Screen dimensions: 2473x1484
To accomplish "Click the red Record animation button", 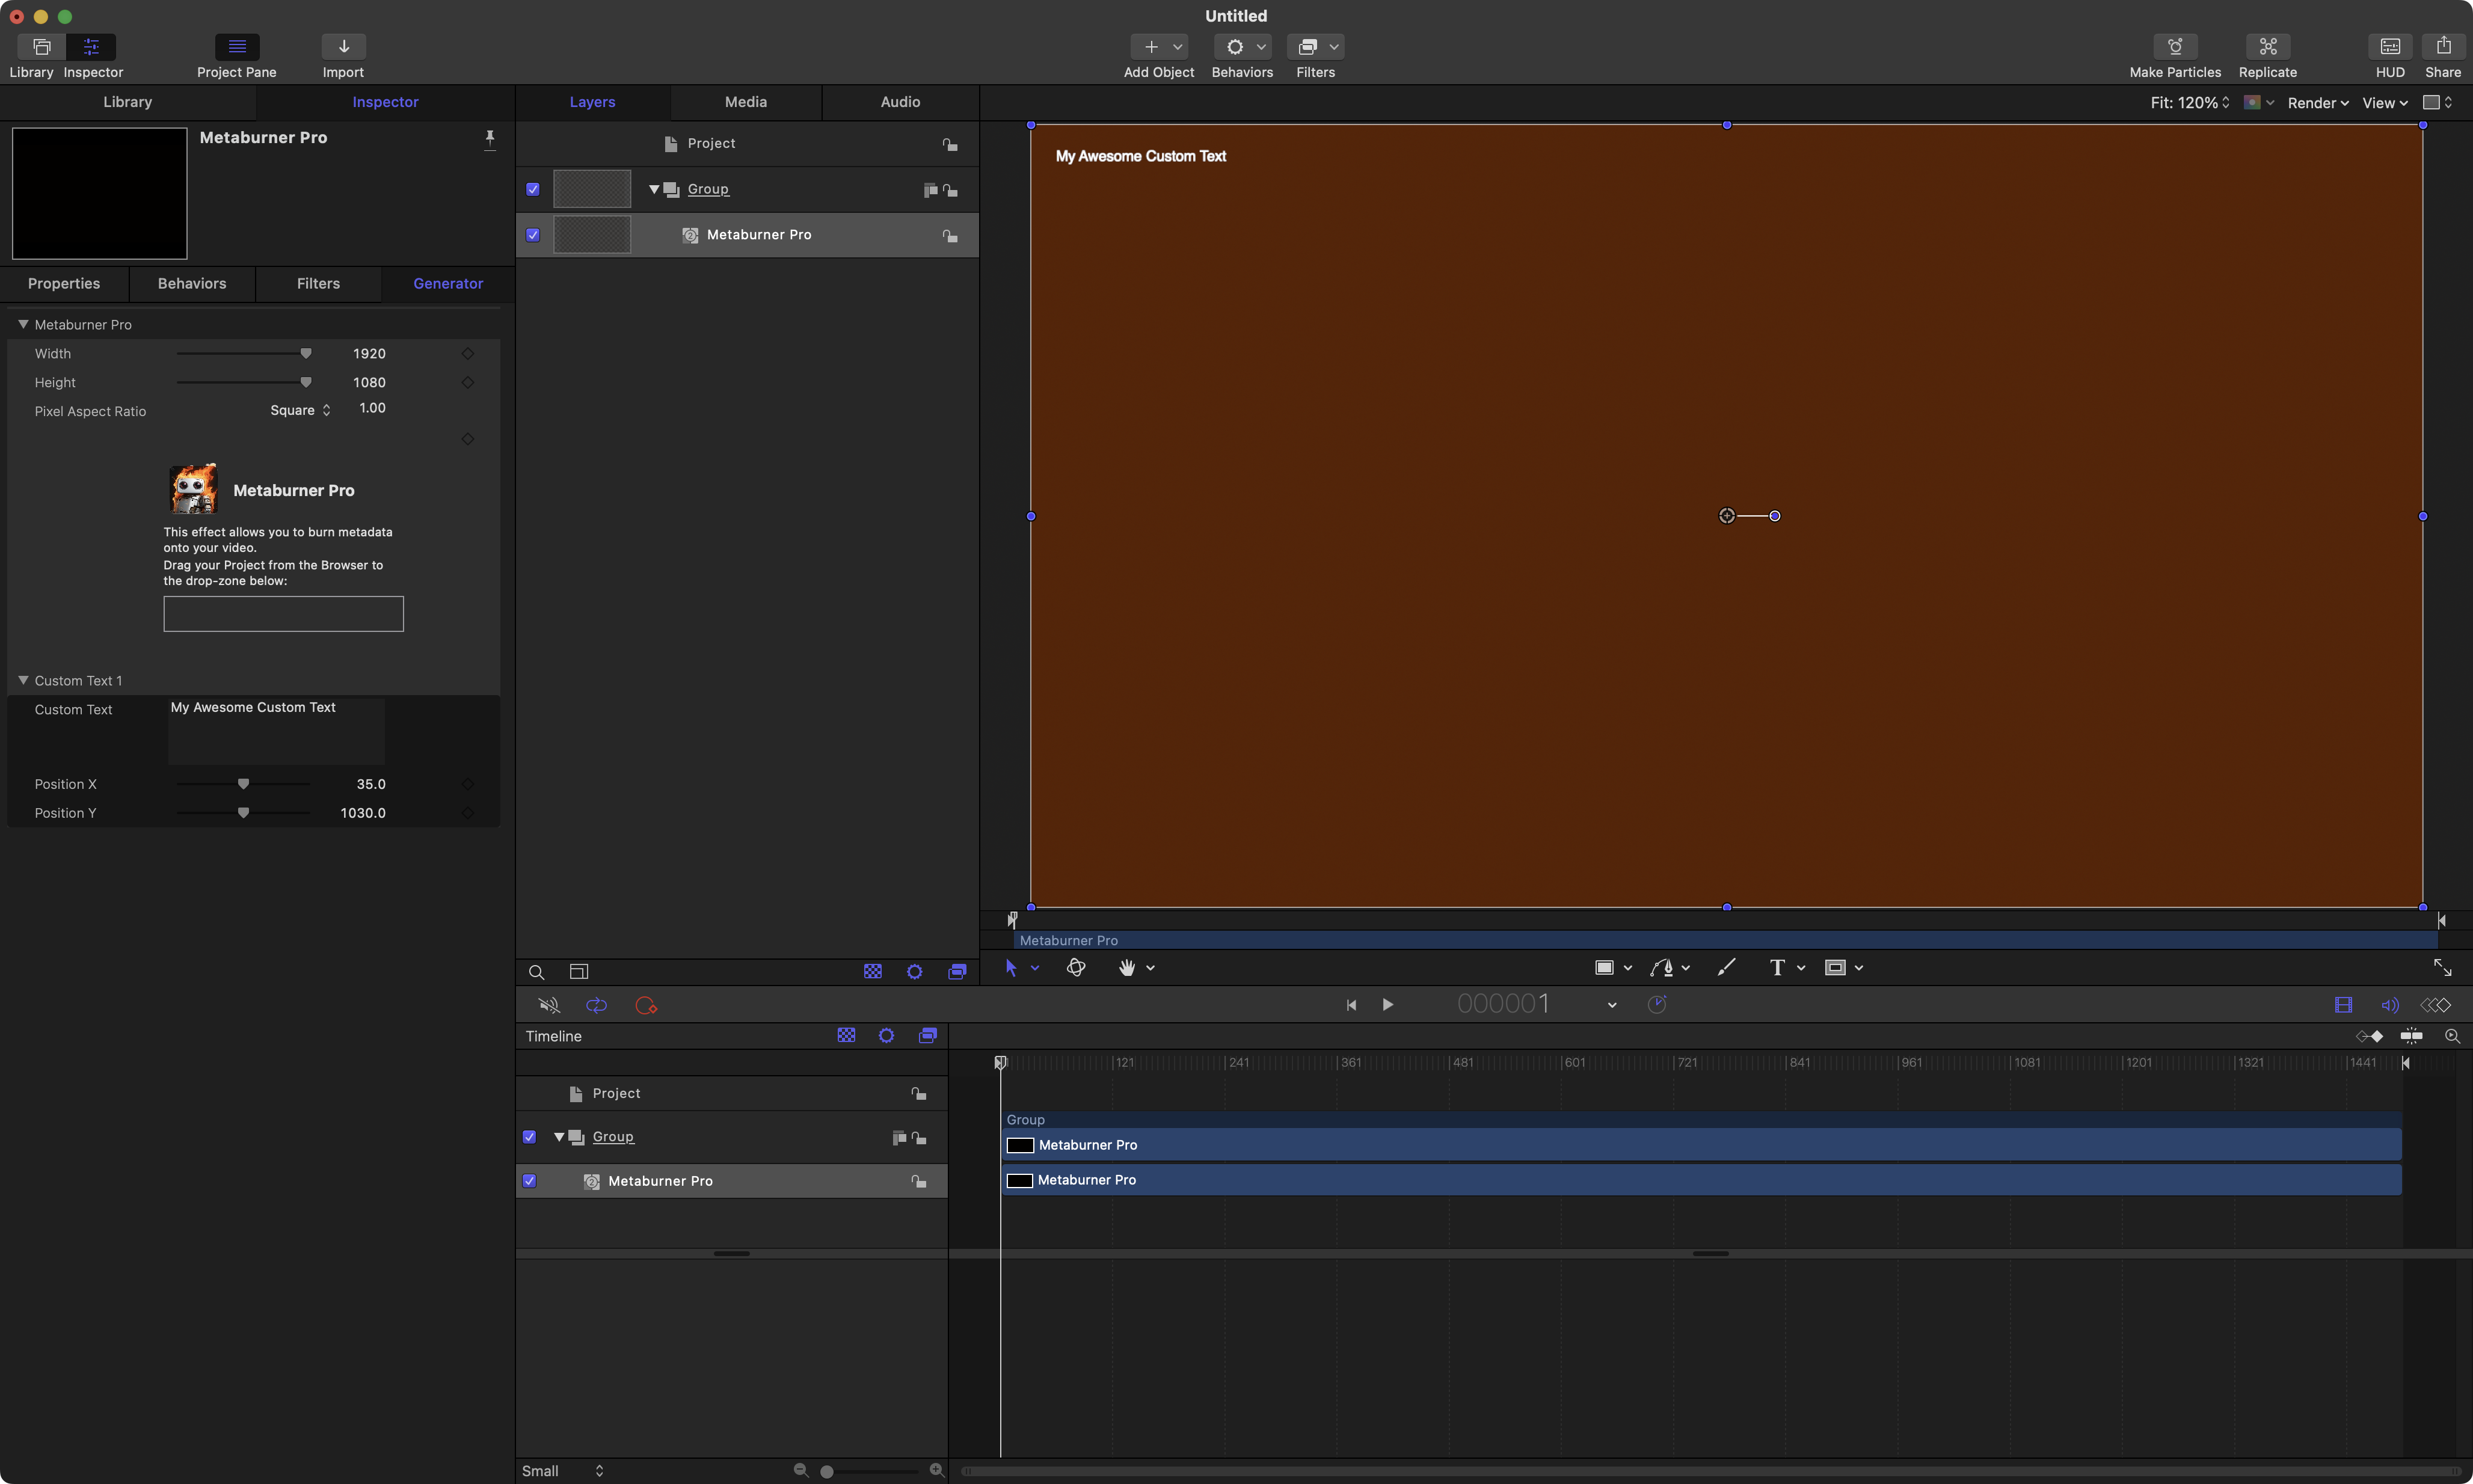I will (646, 1005).
